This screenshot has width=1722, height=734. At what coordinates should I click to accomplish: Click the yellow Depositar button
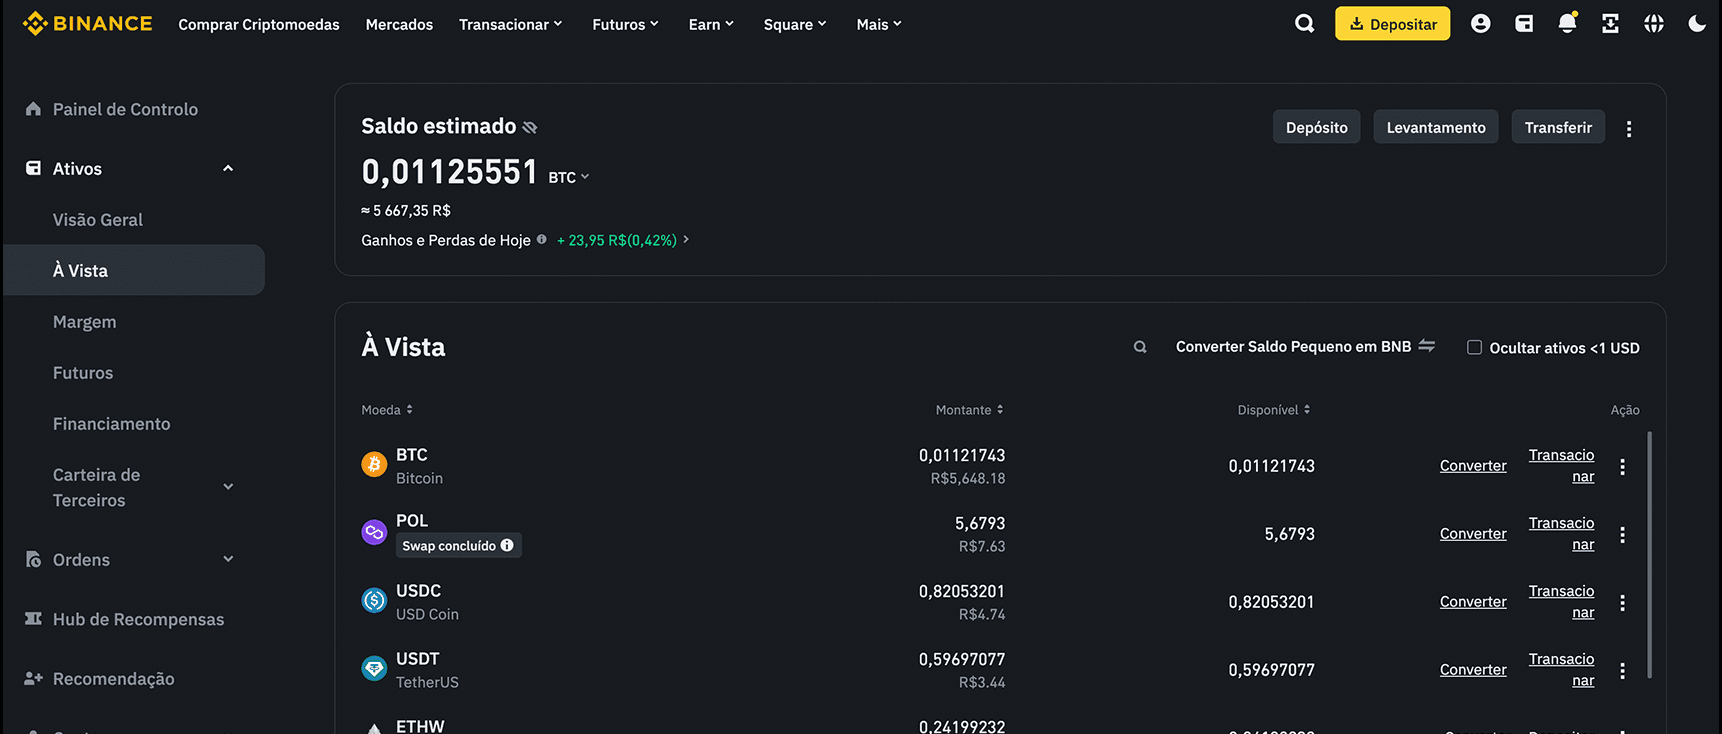[x=1392, y=23]
